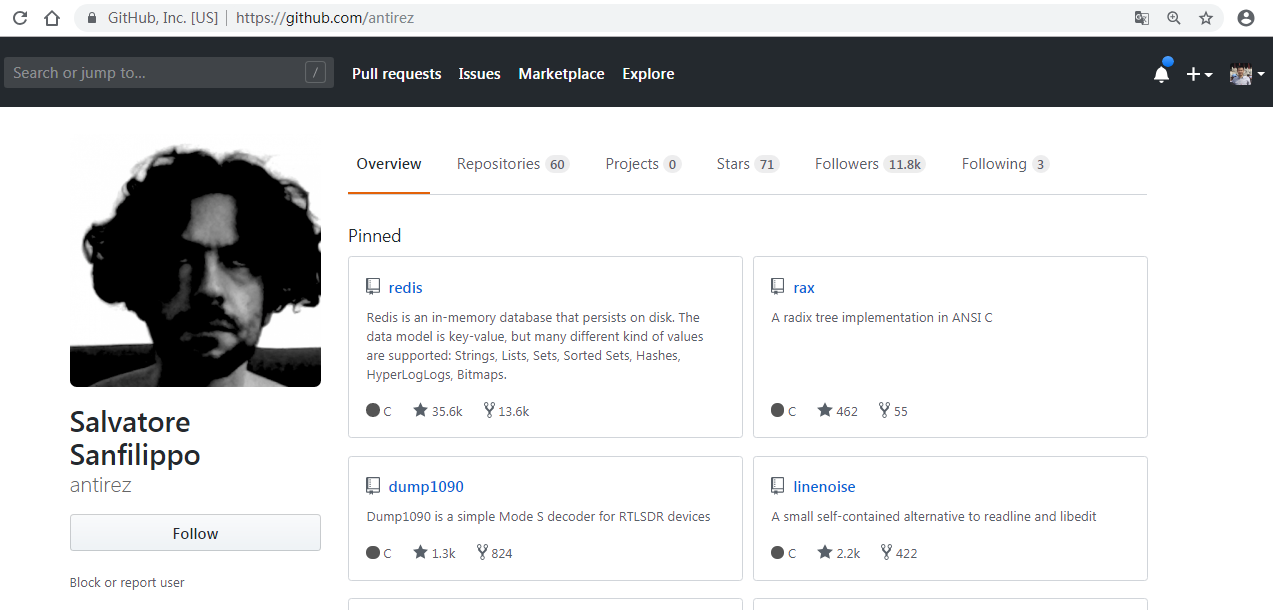Open the redis repository link
Image resolution: width=1273 pixels, height=610 pixels.
[405, 288]
